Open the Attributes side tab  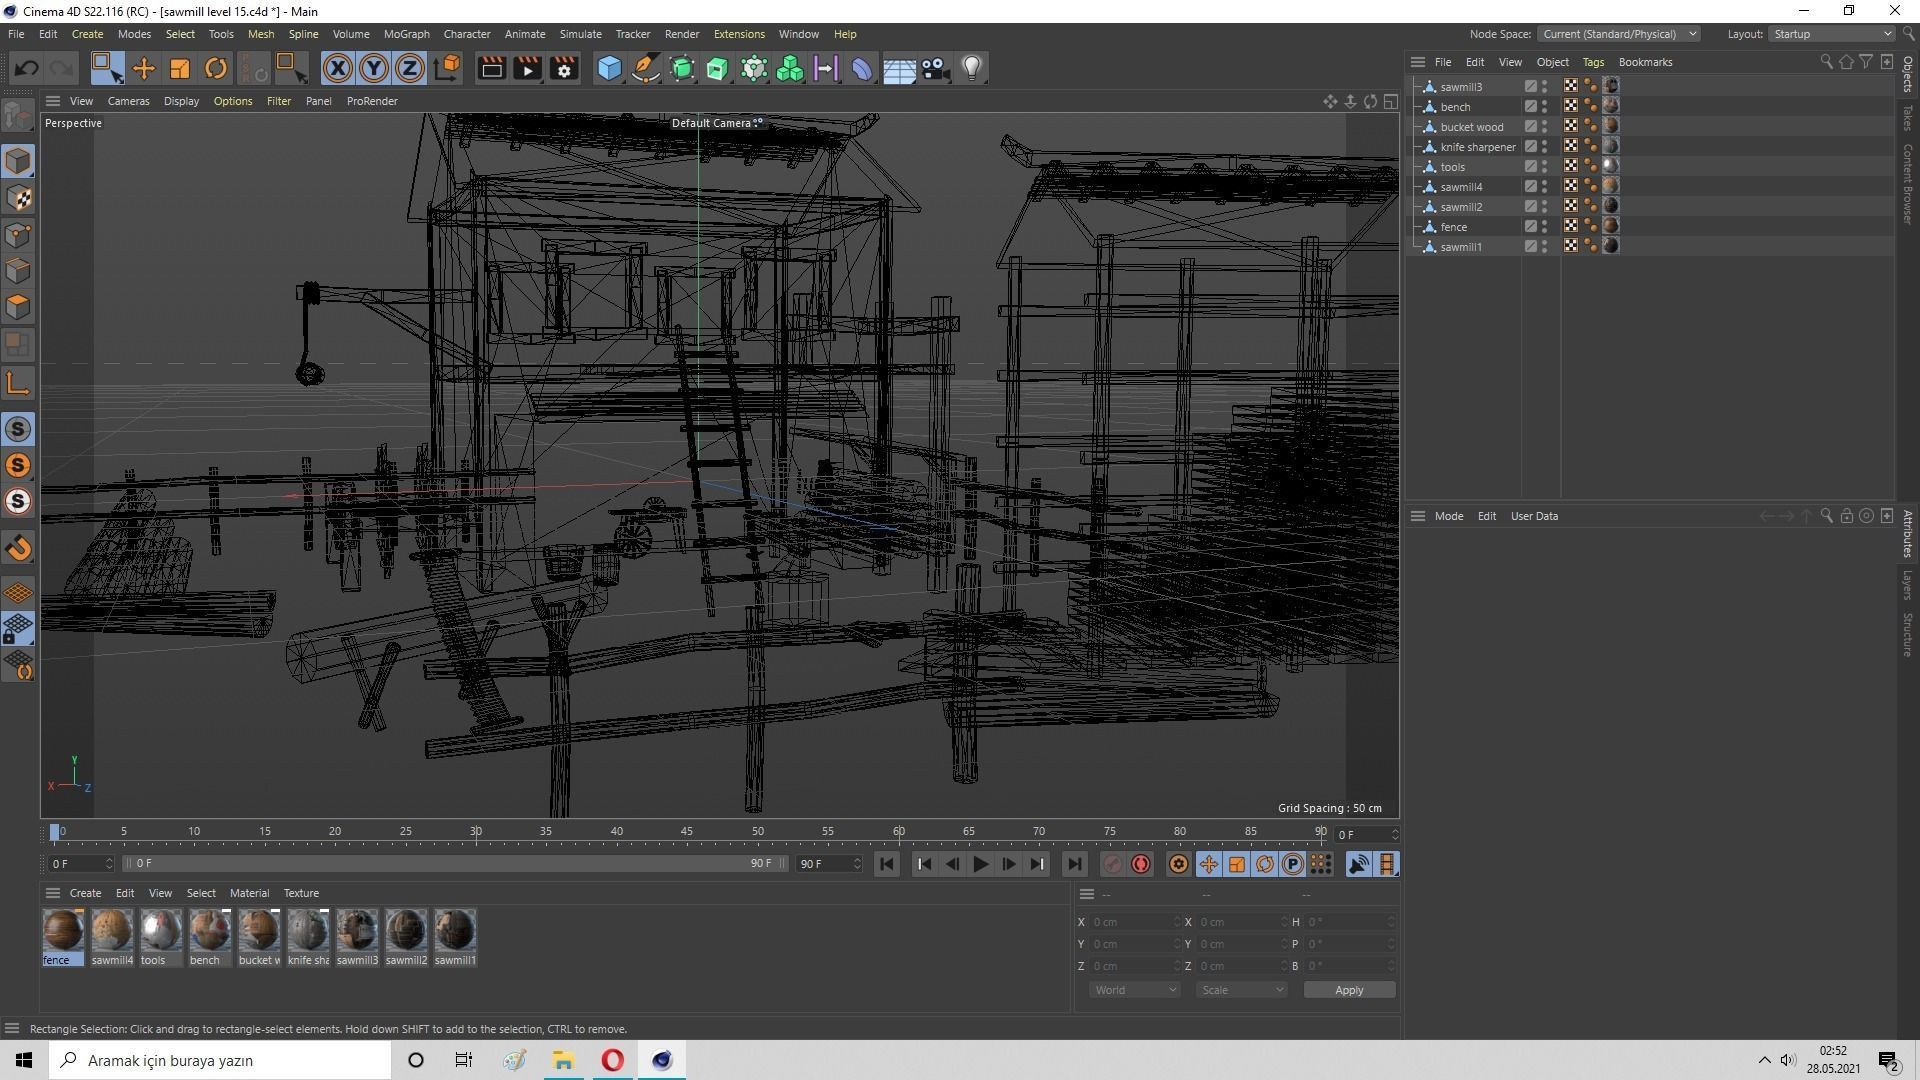click(x=1908, y=534)
